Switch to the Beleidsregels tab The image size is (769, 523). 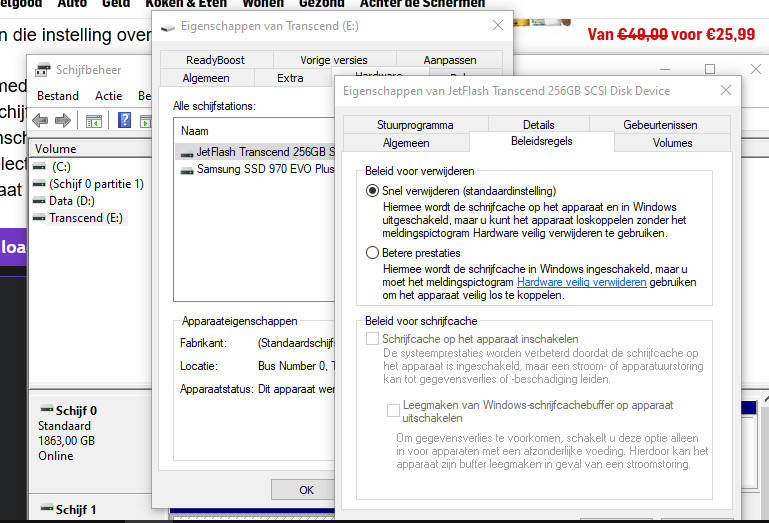(541, 141)
